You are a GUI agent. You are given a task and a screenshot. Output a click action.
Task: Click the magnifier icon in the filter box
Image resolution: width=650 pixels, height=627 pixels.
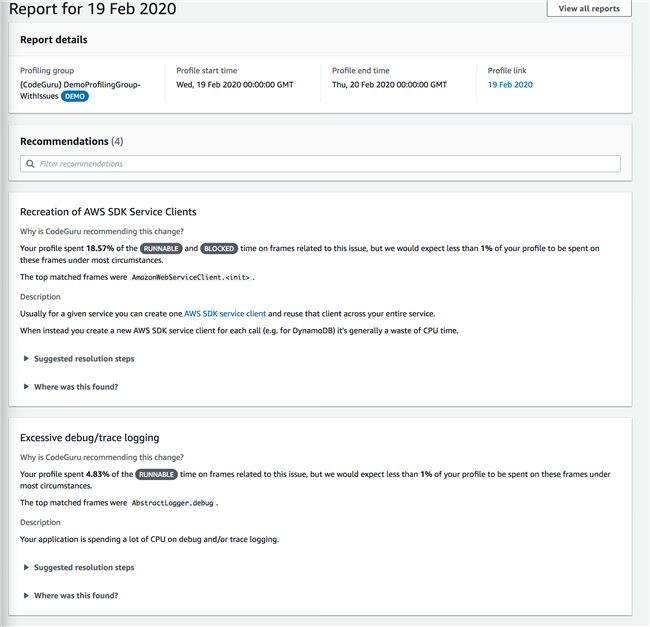tap(31, 164)
